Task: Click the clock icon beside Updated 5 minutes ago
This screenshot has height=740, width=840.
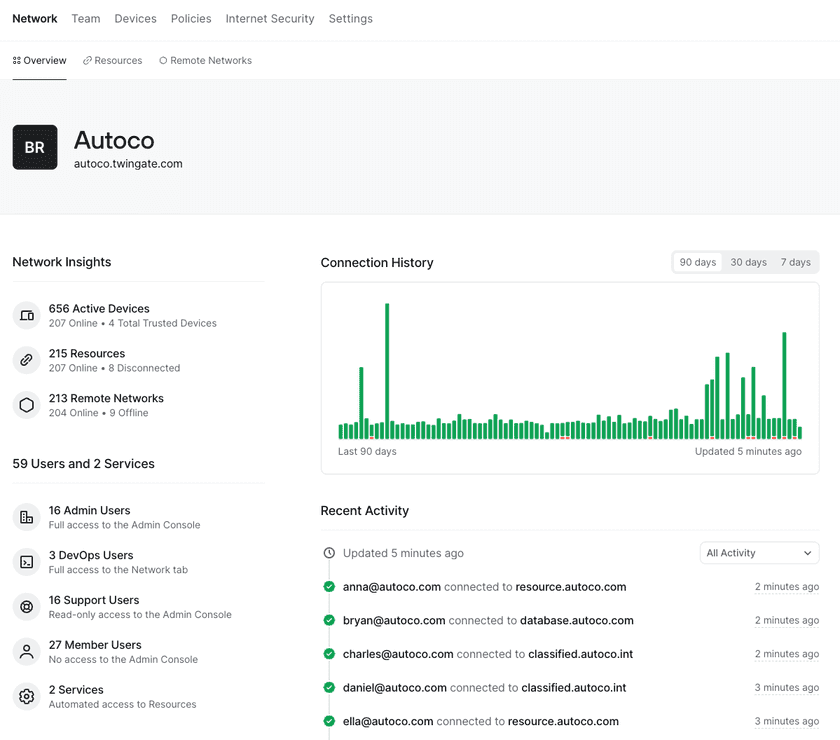Action: coord(329,553)
